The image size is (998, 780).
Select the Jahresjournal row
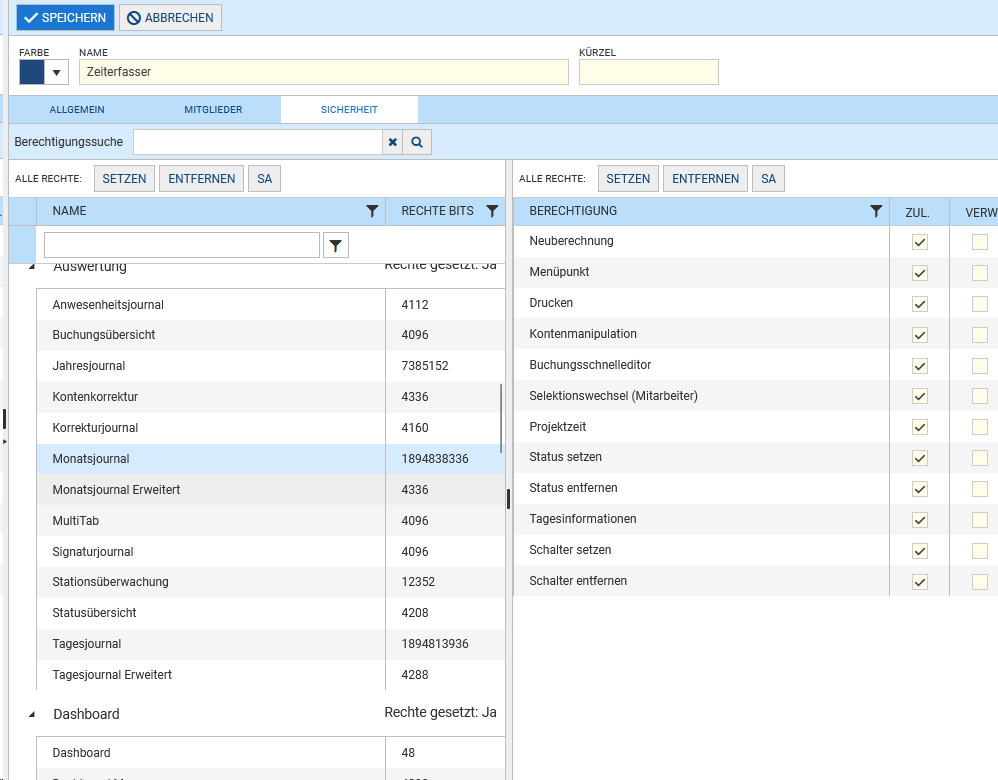point(271,366)
